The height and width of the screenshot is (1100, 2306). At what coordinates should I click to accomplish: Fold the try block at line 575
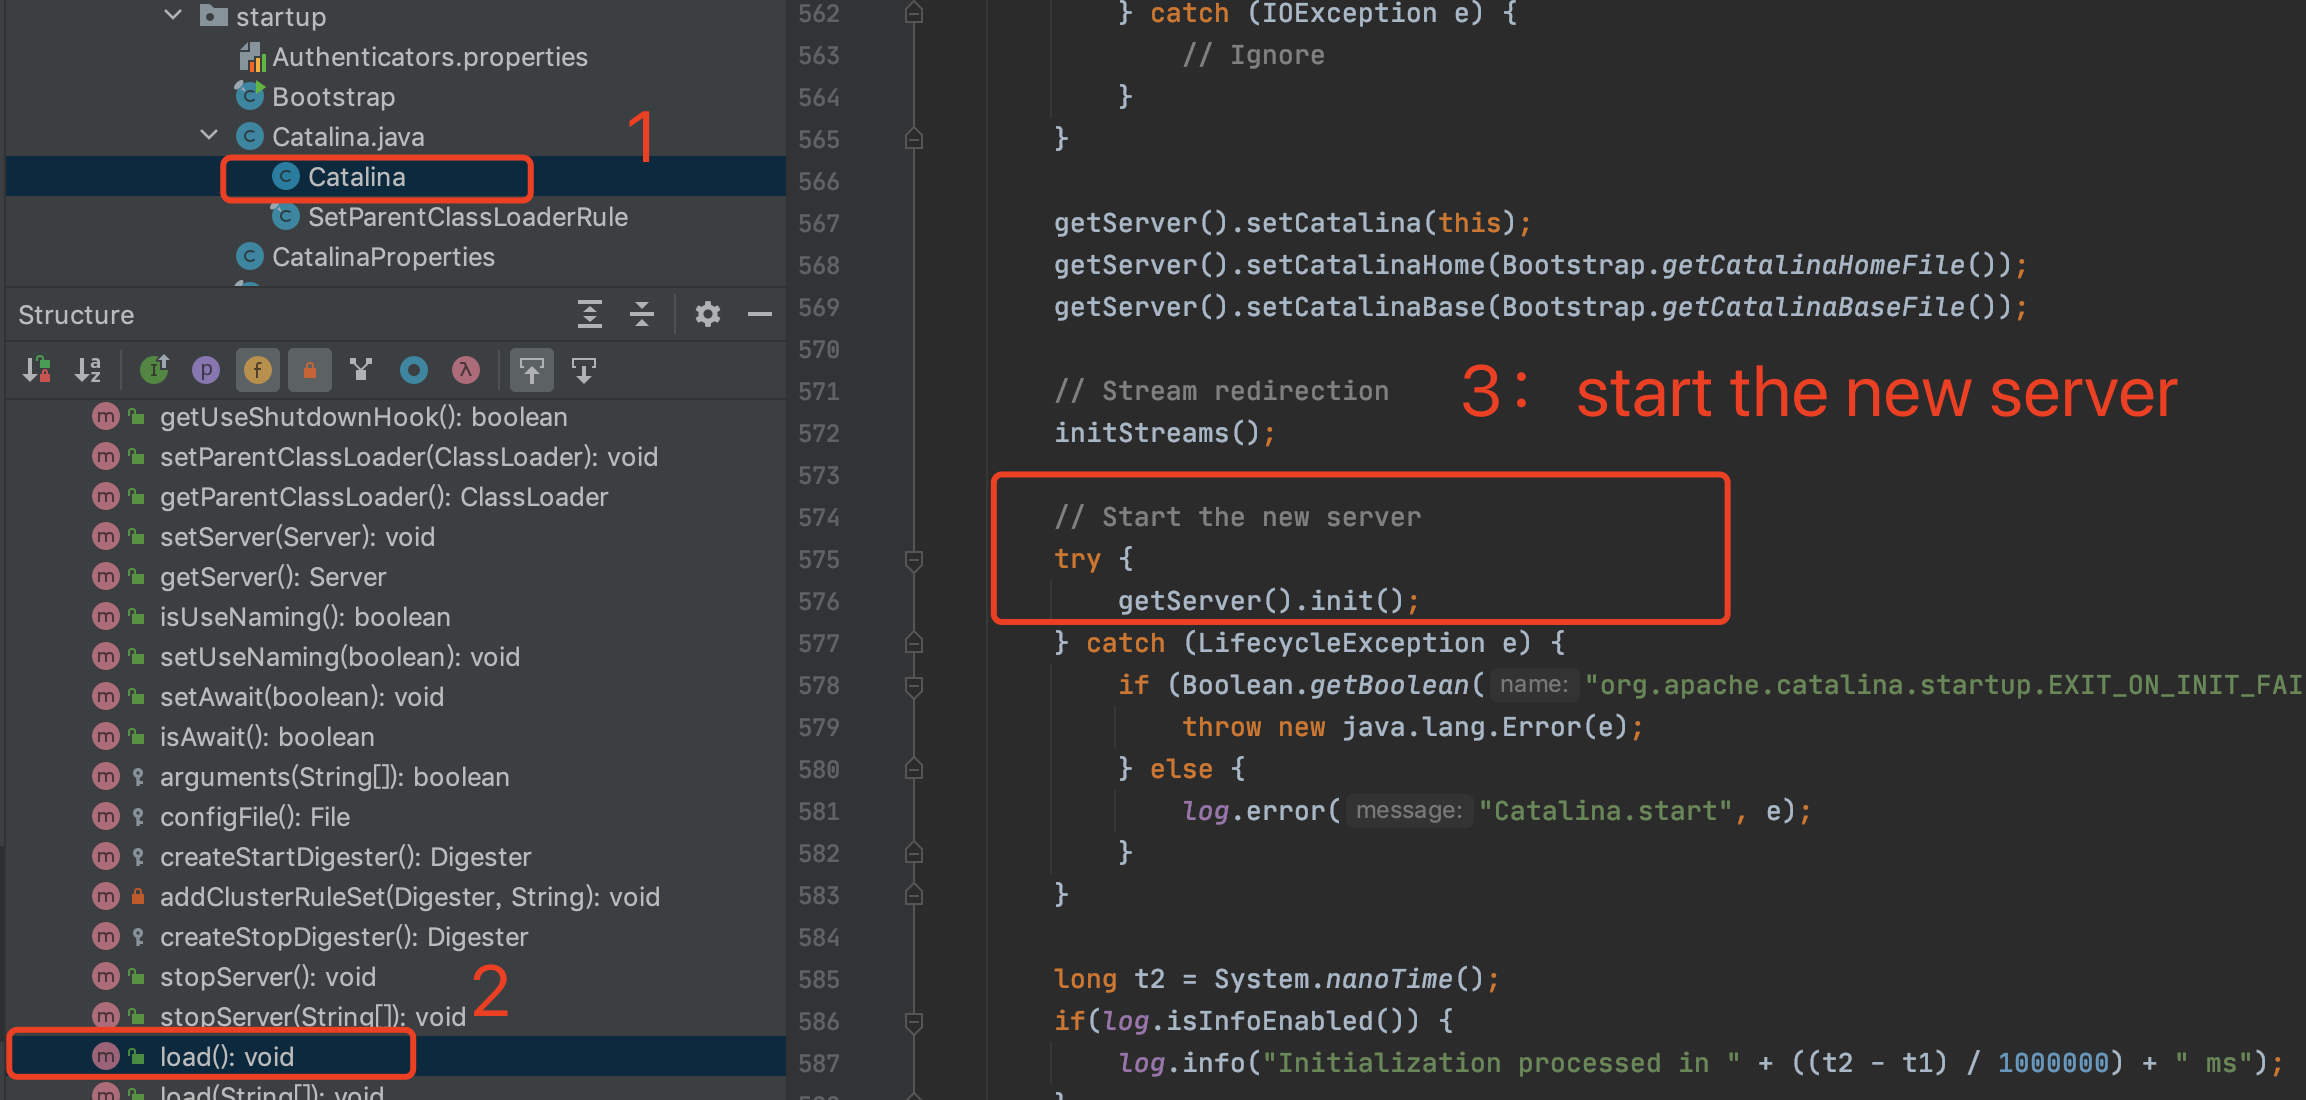913,559
